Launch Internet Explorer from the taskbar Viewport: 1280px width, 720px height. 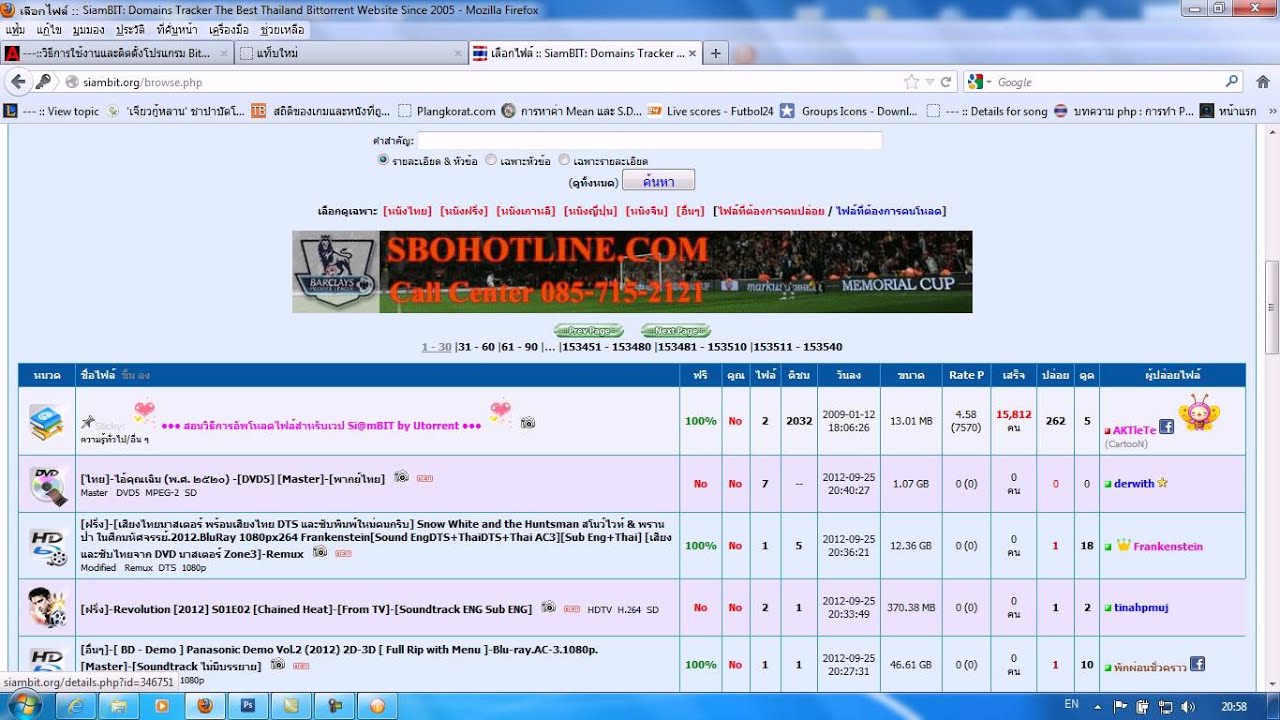pos(76,705)
